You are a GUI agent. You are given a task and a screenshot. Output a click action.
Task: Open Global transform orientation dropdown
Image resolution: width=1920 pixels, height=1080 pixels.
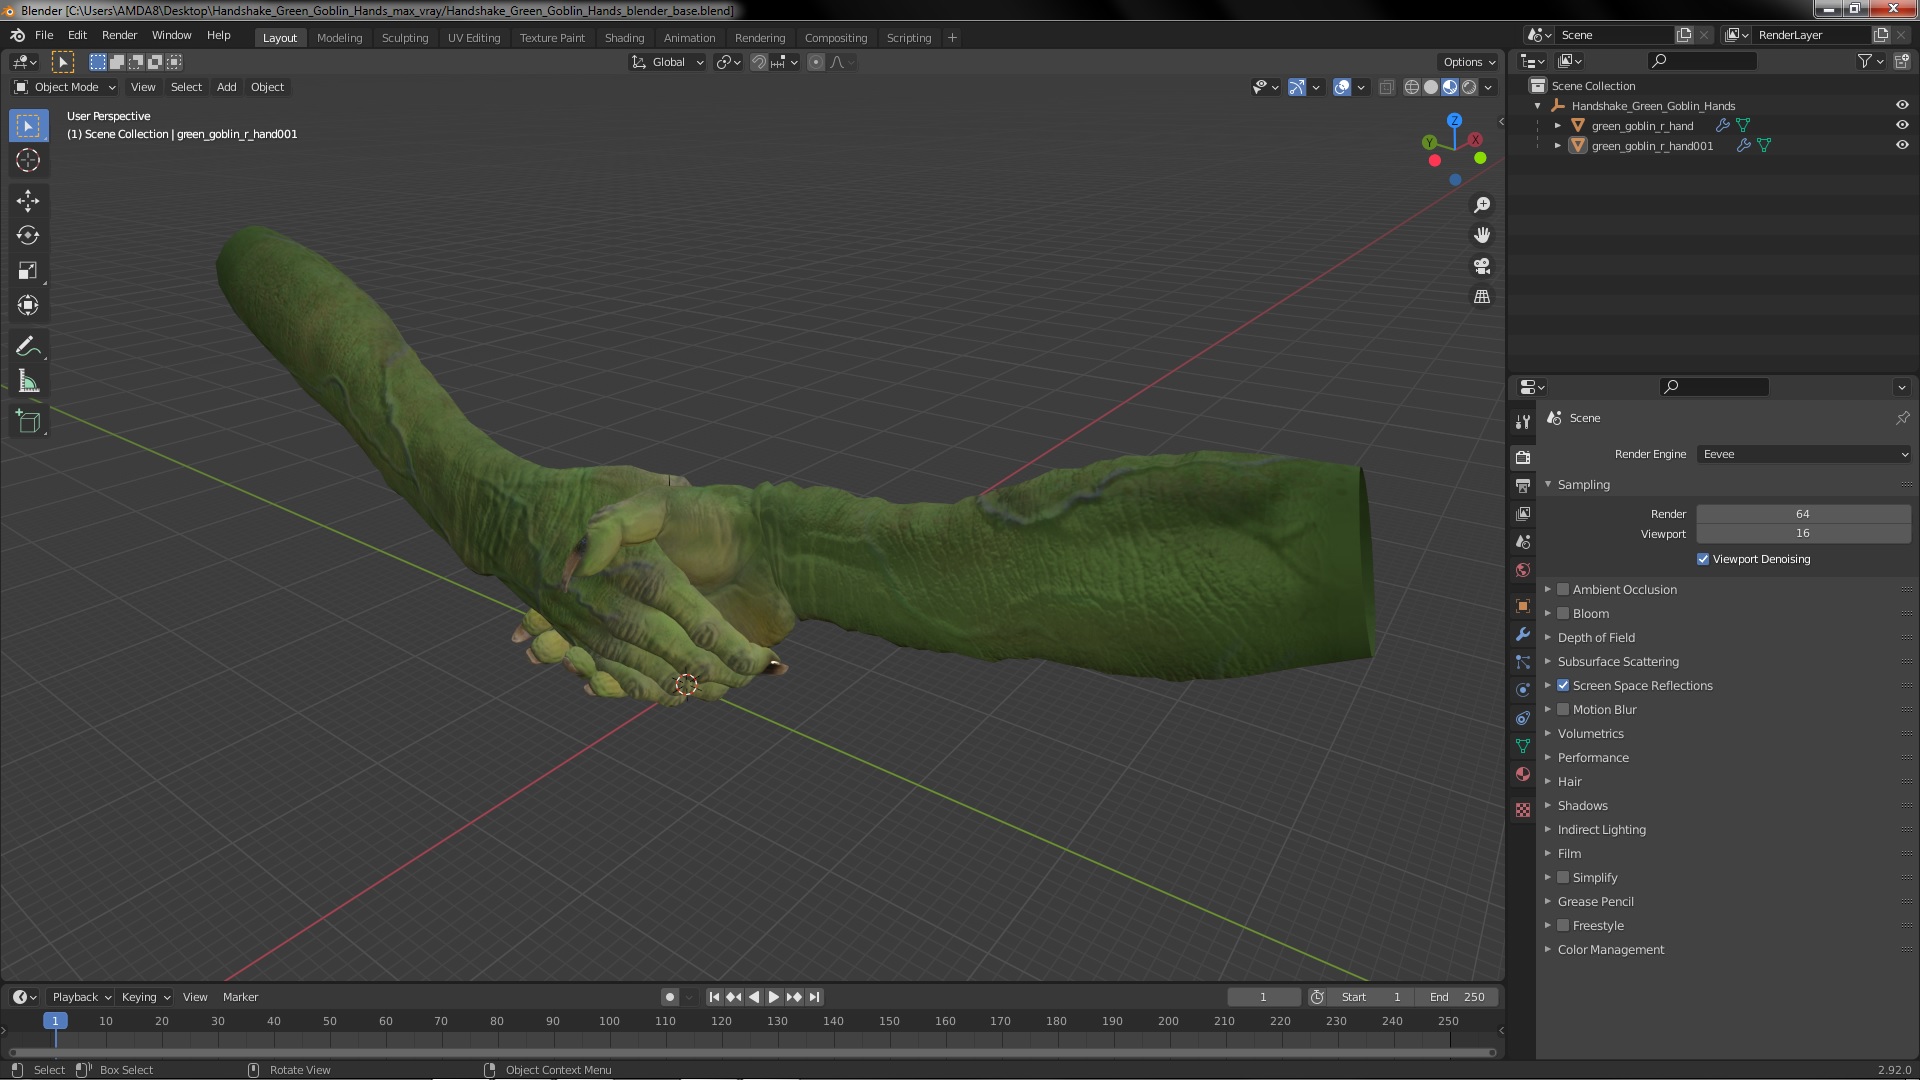click(667, 62)
